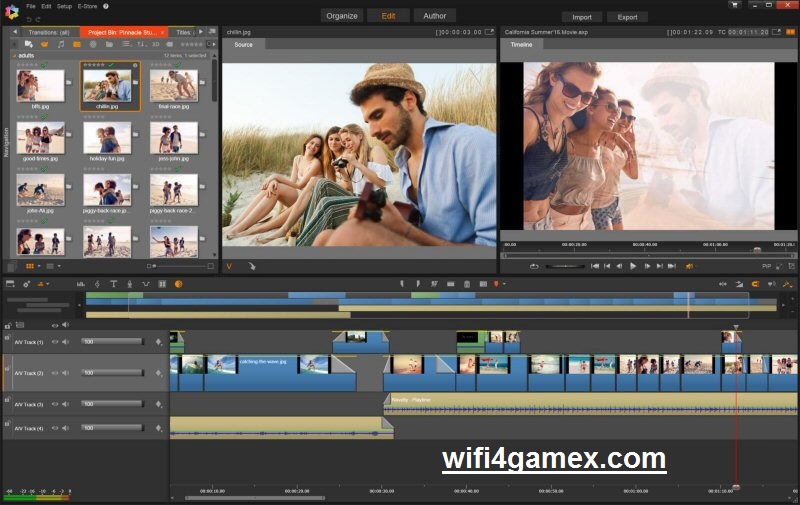Click the Import button
Screen dimensions: 800x505
582,17
